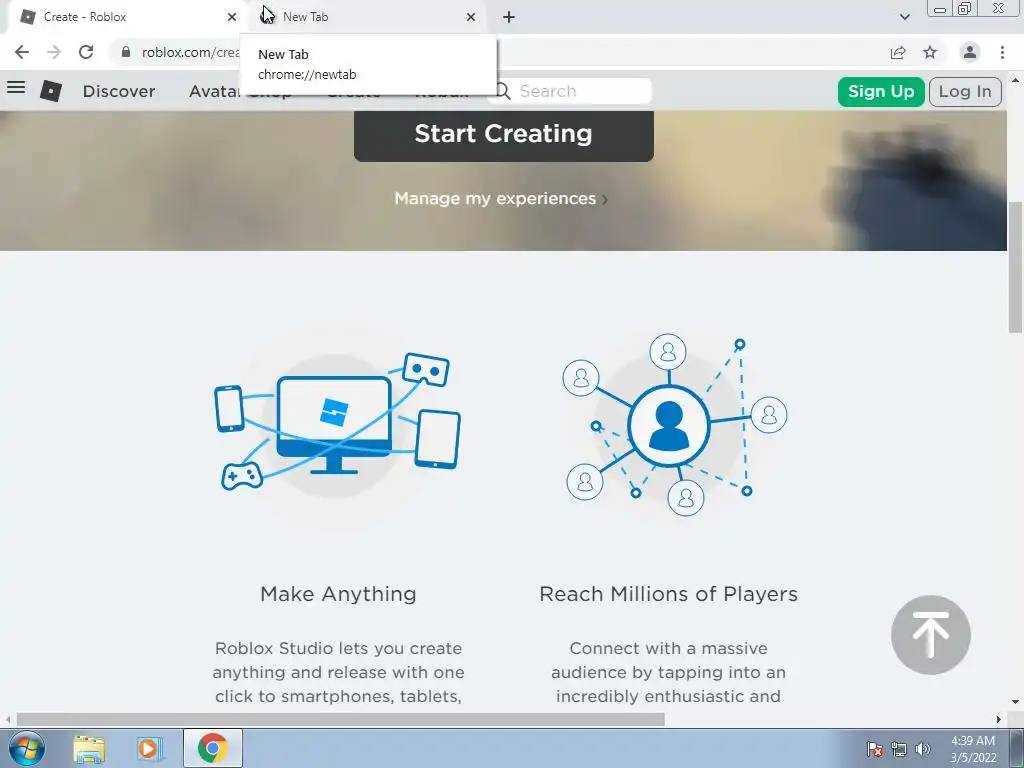Screen dimensions: 1024x768
Task: Click the browser back arrow
Action: [x=22, y=52]
